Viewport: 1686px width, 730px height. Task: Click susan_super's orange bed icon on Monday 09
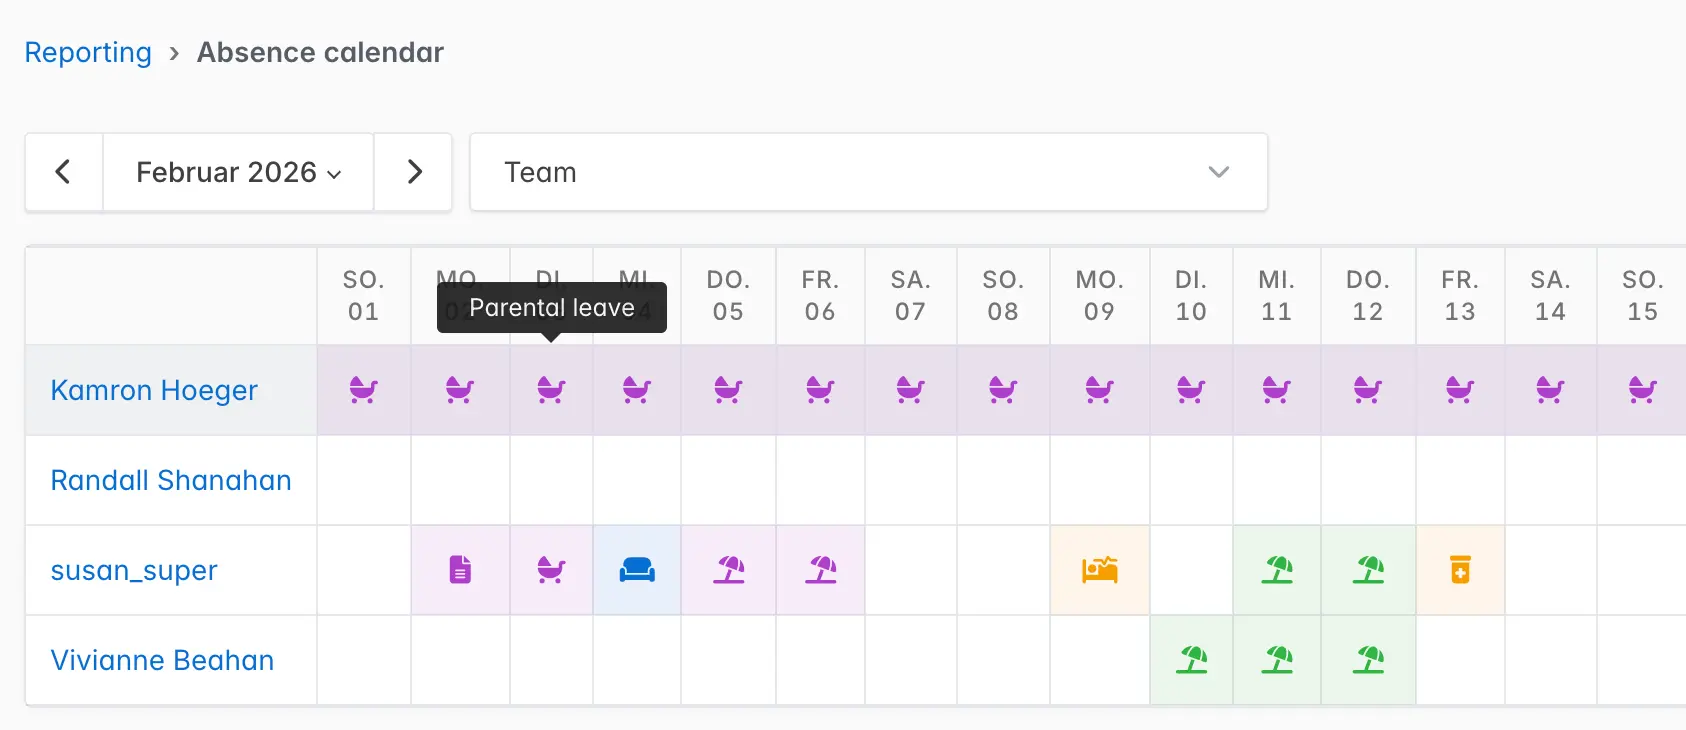(1099, 570)
